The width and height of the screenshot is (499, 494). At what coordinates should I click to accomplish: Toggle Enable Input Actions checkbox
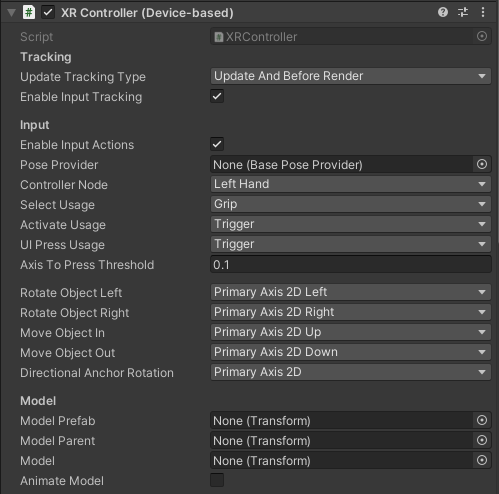(217, 144)
